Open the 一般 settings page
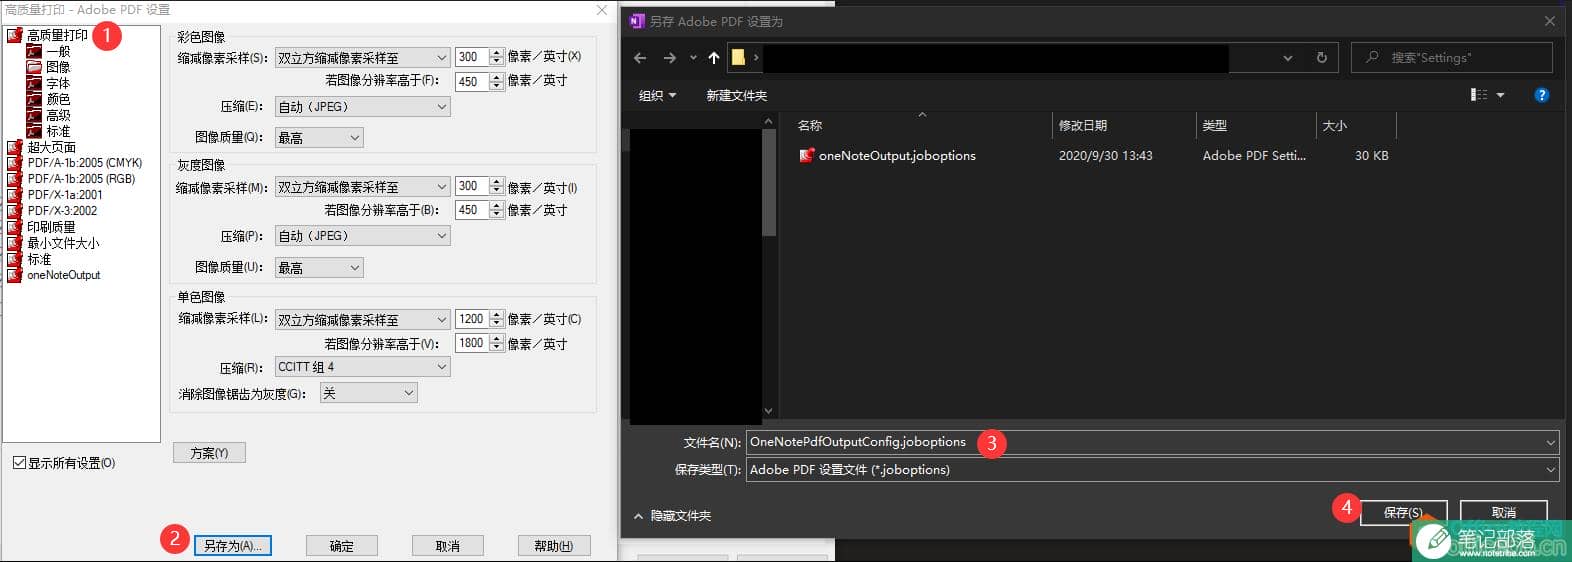Screen dimensions: 1572x562 coord(58,51)
